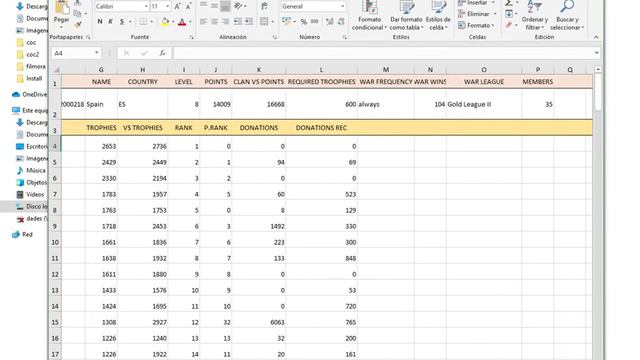This screenshot has height=360, width=640.
Task: Open the Formato cells menu
Action: tap(476, 25)
